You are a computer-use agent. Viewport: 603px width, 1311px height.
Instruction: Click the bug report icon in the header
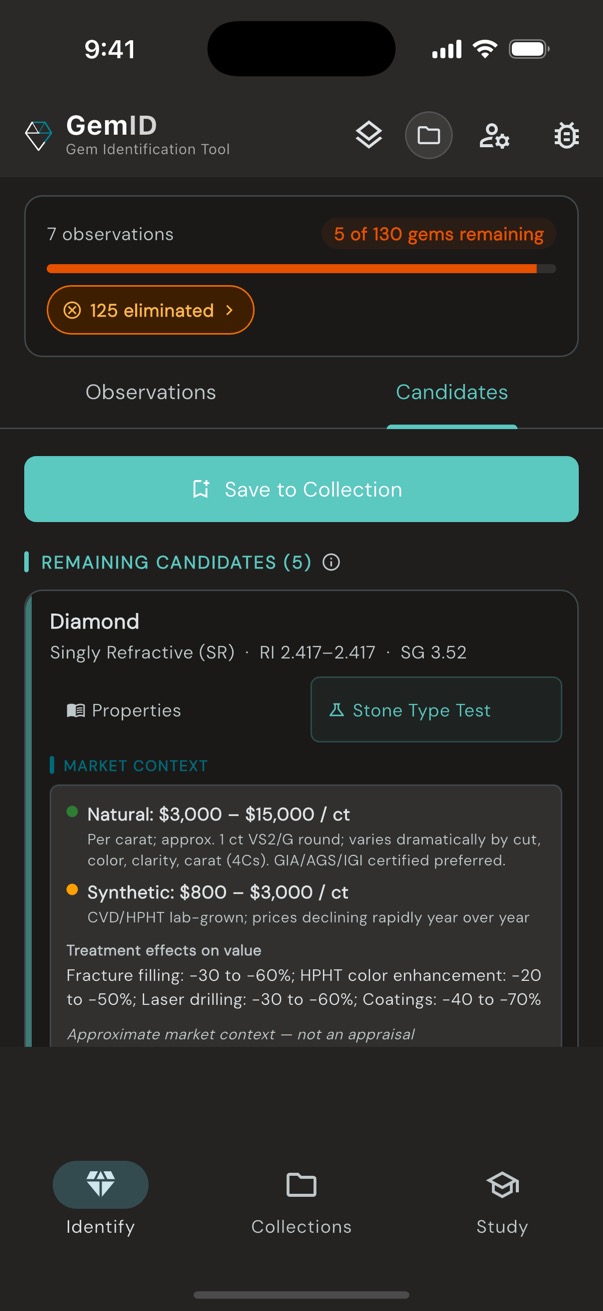[566, 135]
